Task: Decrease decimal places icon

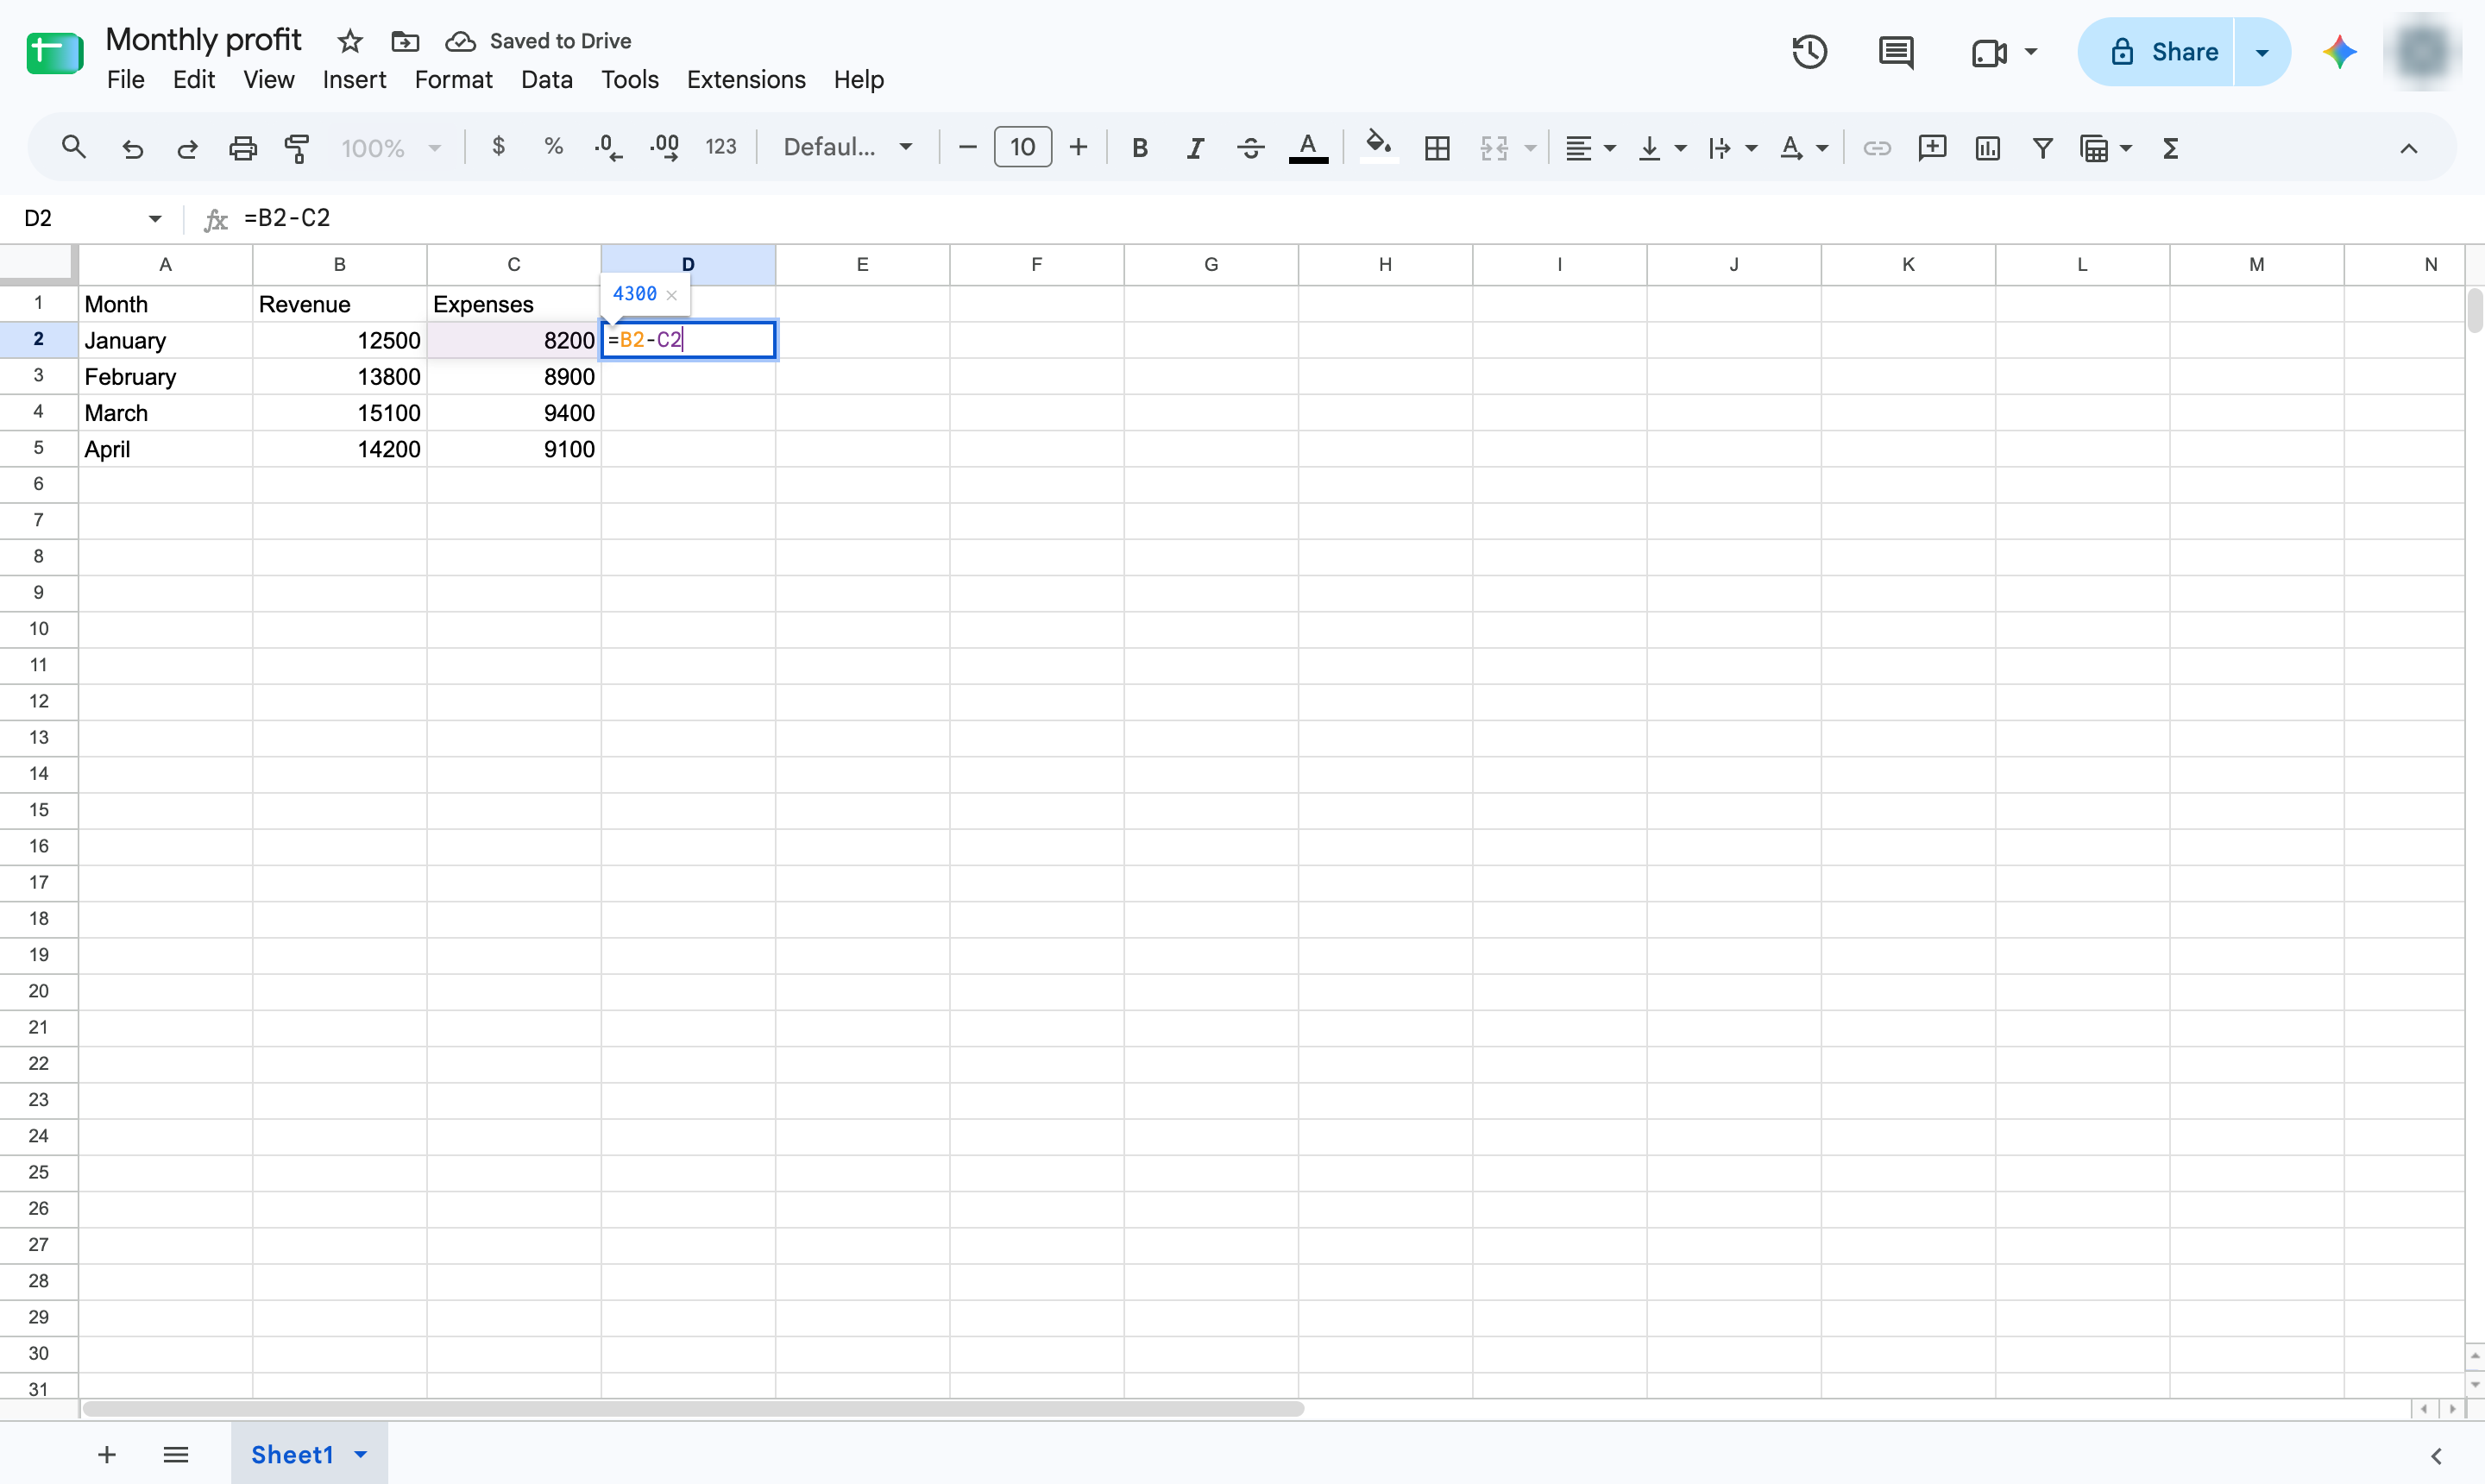Action: click(x=607, y=148)
